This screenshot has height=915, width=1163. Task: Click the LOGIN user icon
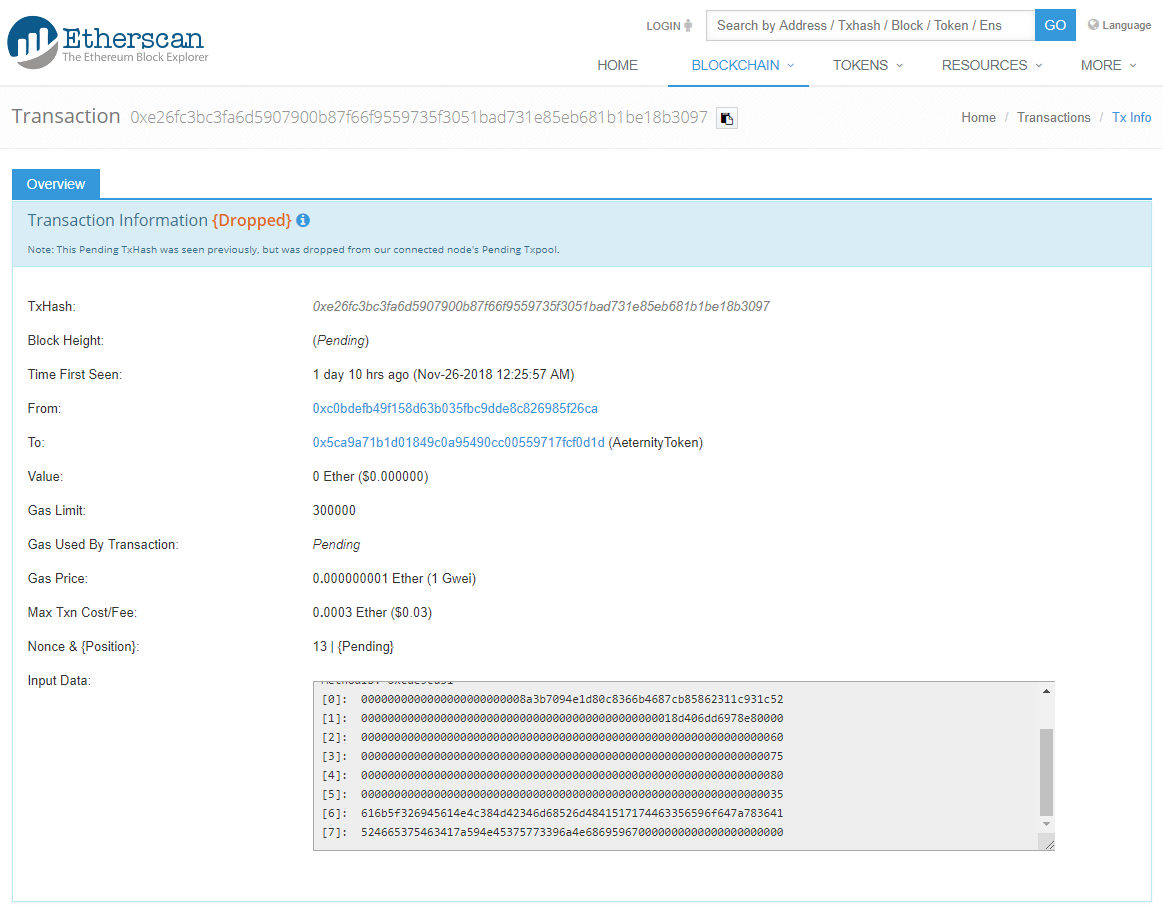(x=688, y=25)
